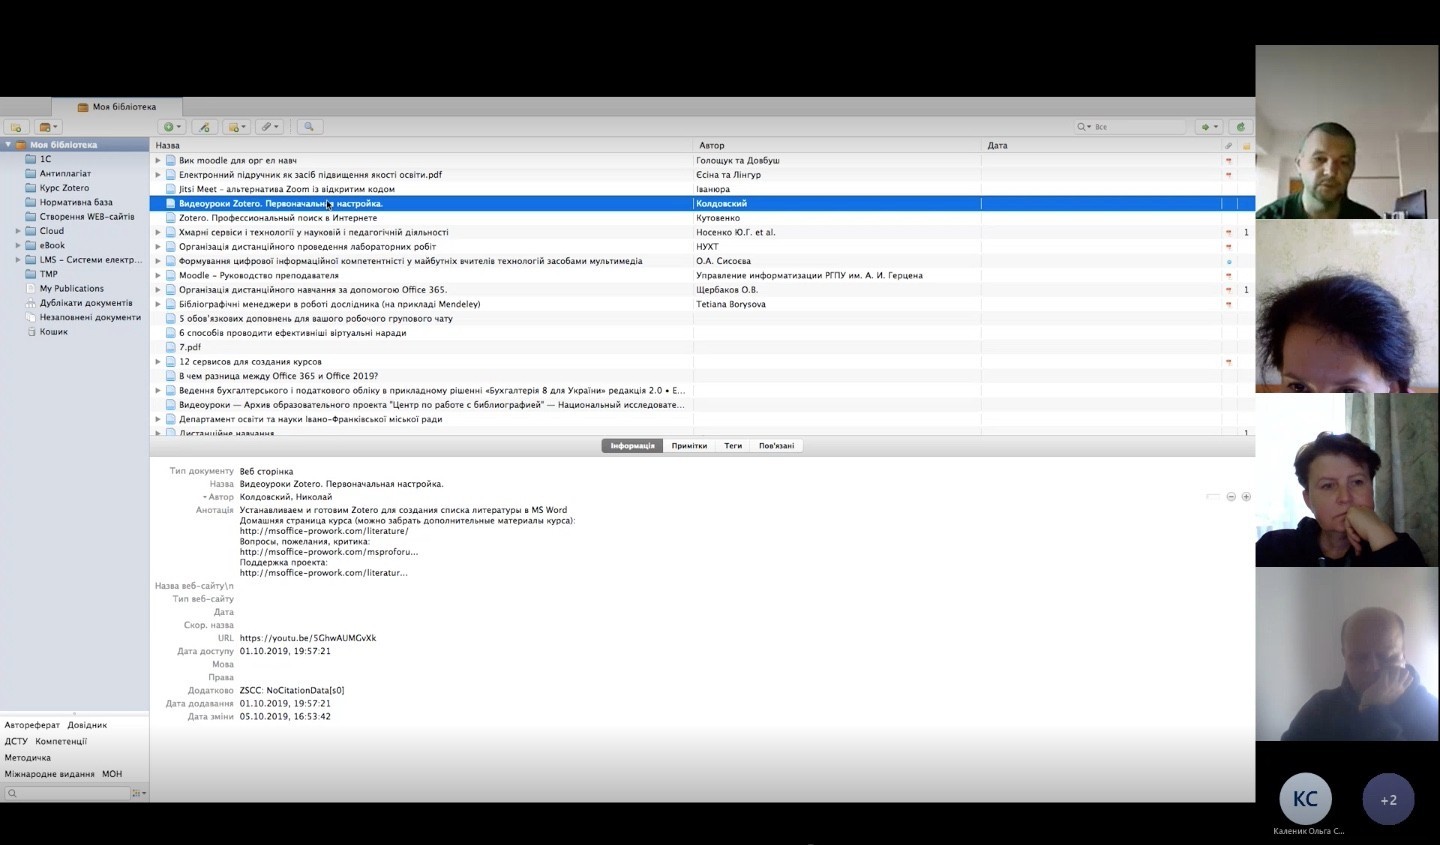The image size is (1440, 845).
Task: Open the Add Attachment paperclip dropdown
Action: [x=269, y=127]
